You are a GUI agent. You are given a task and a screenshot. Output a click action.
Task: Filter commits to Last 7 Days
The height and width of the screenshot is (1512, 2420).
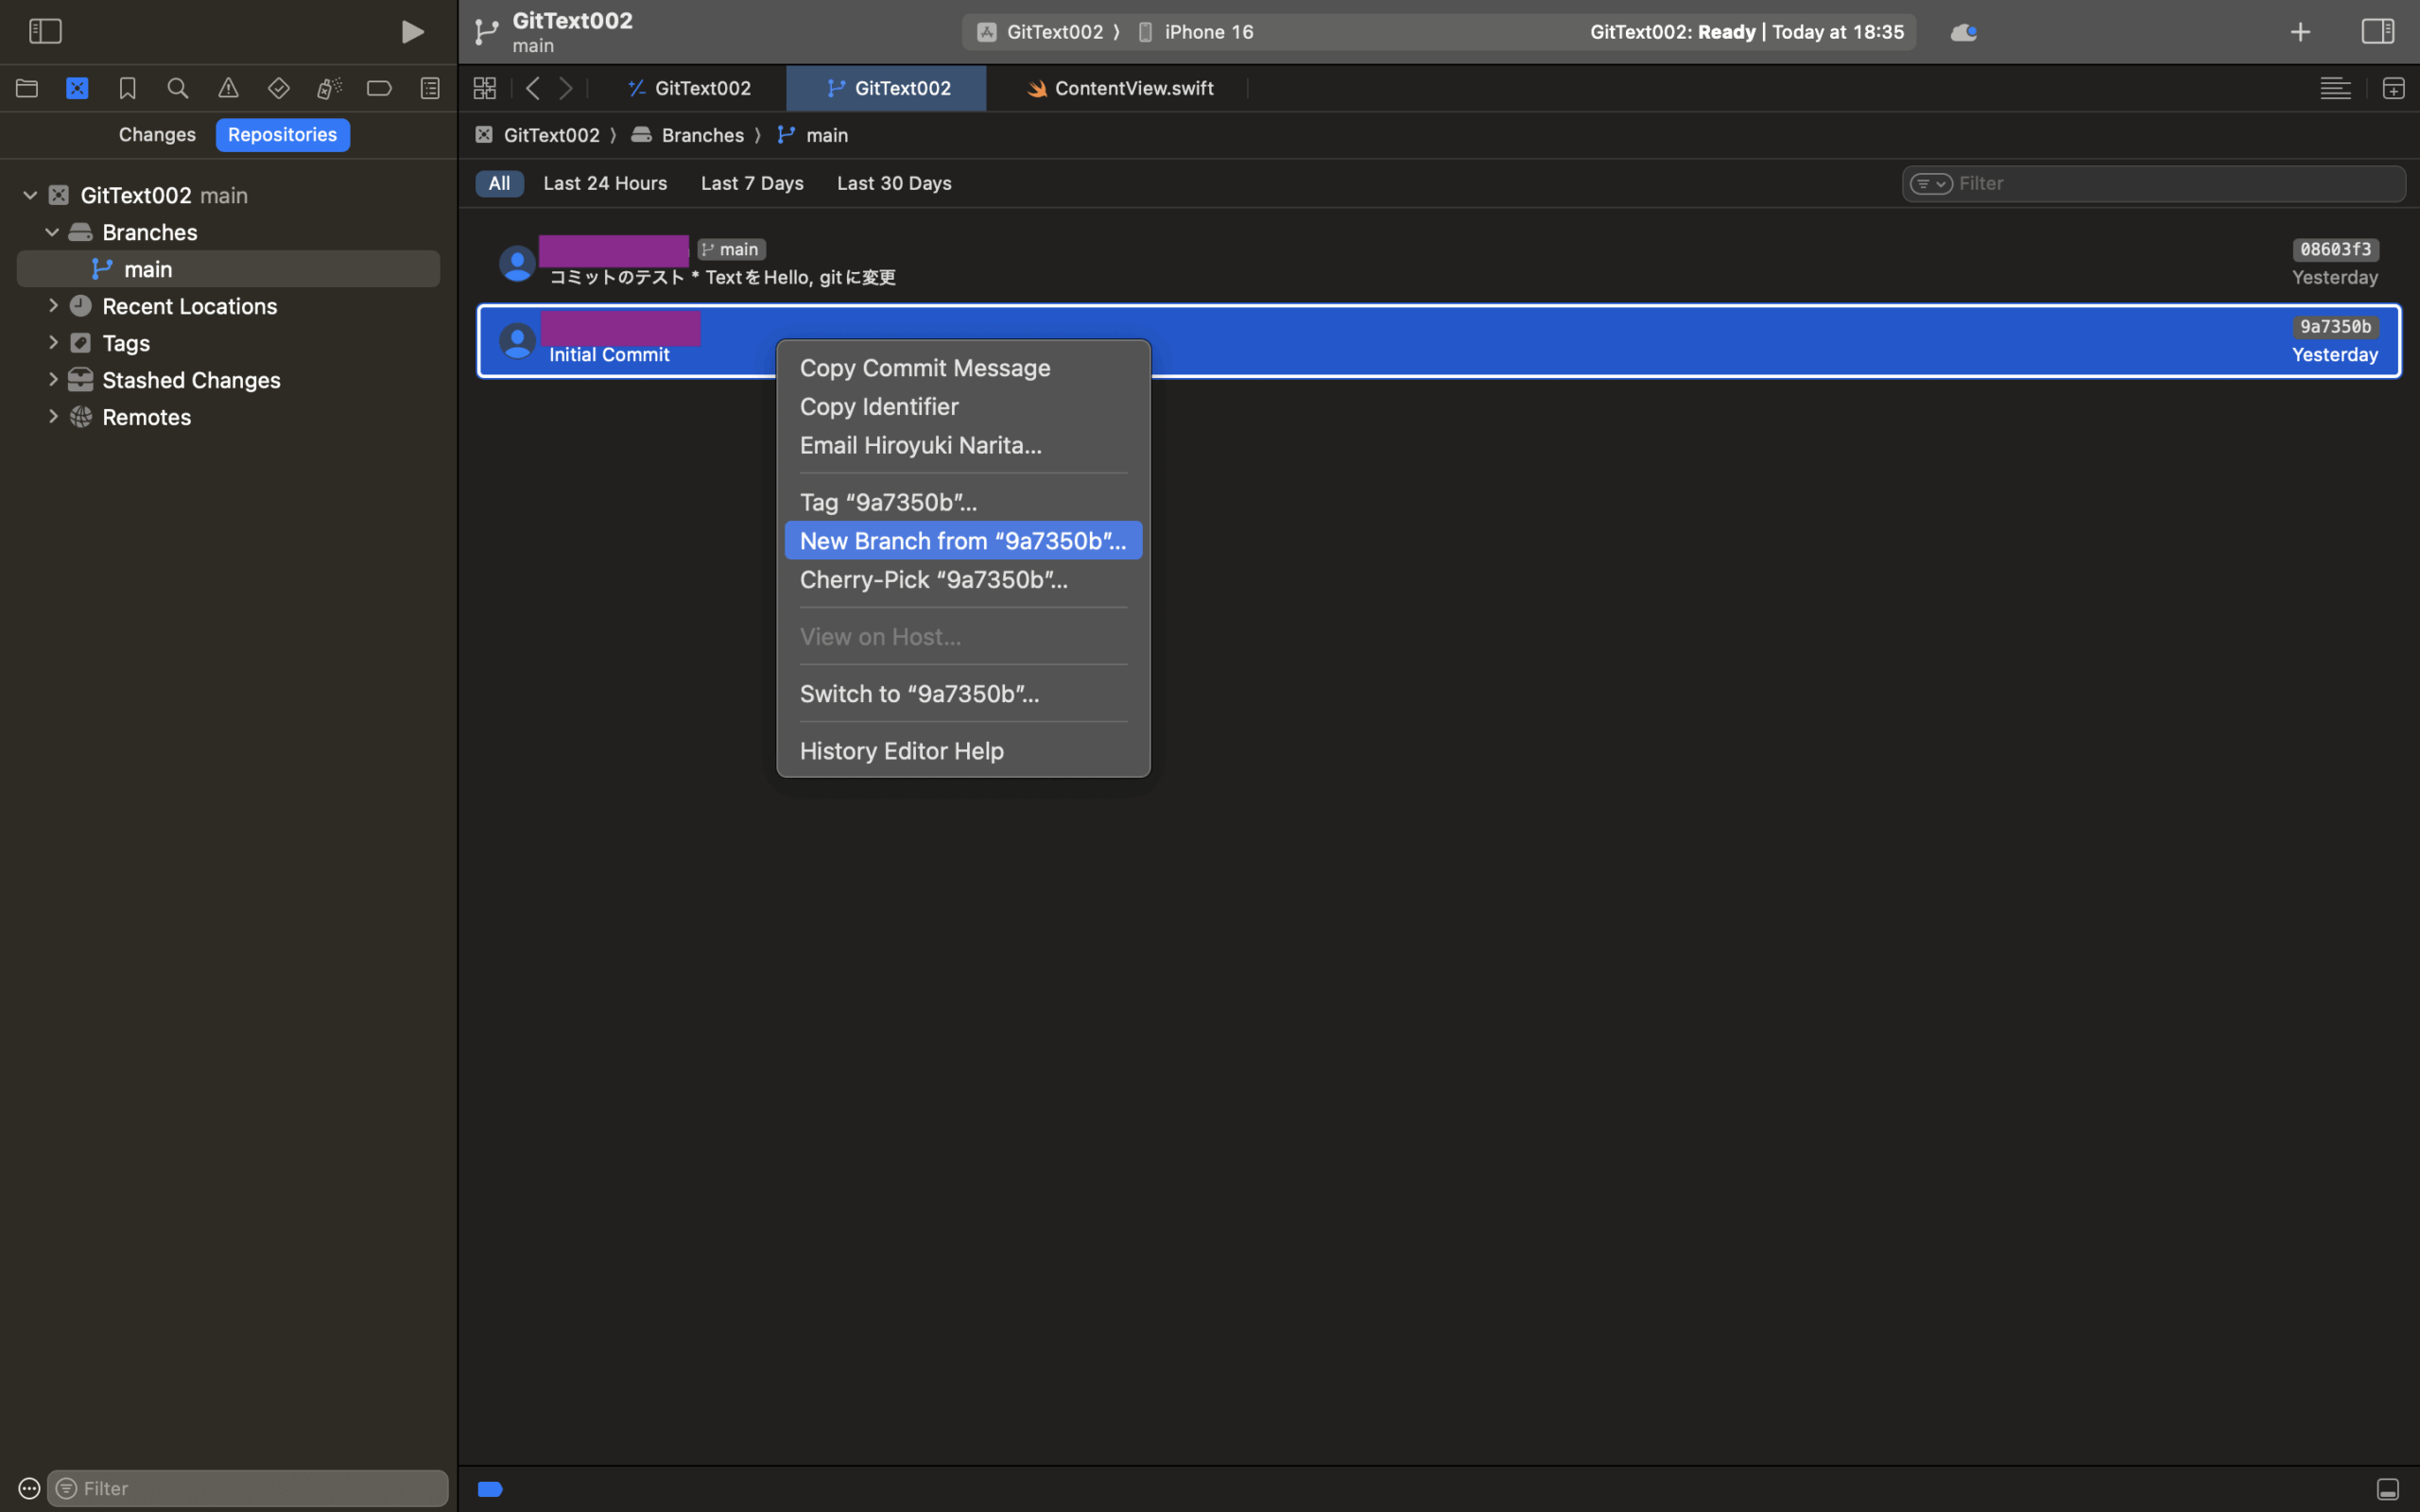(x=752, y=183)
